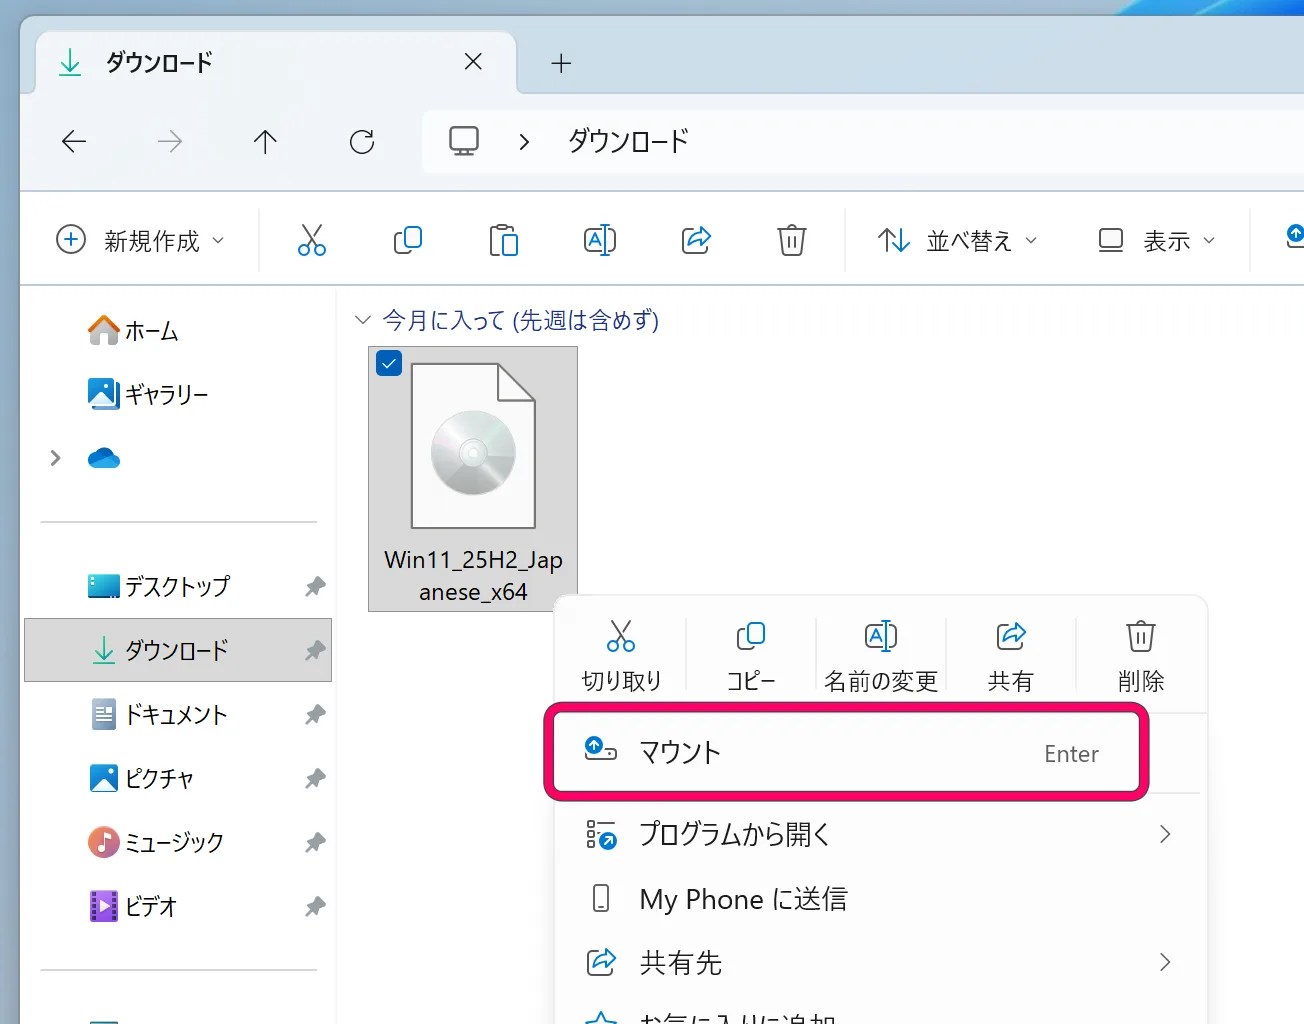
Task: Click the Copy icon in toolbar
Action: click(408, 240)
